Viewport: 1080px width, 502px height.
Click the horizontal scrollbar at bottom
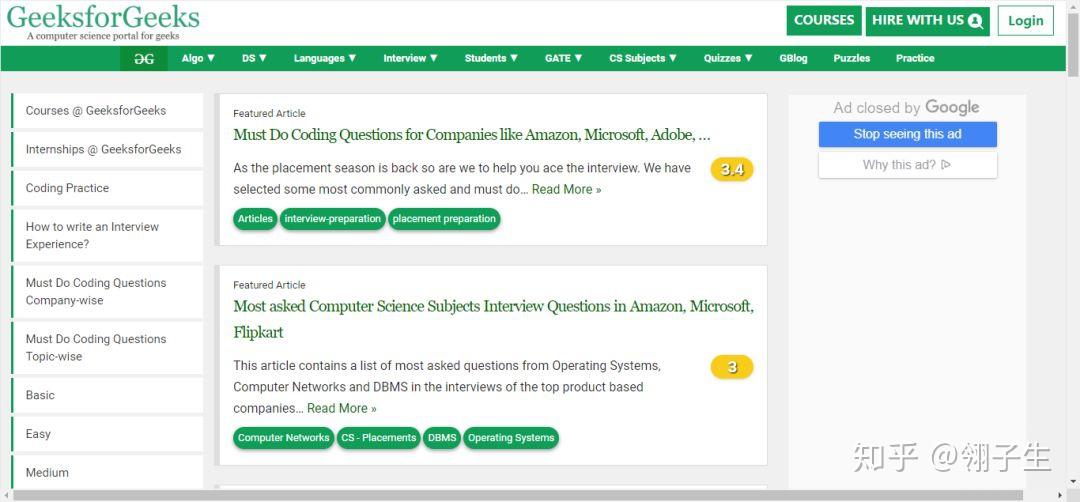click(517, 496)
